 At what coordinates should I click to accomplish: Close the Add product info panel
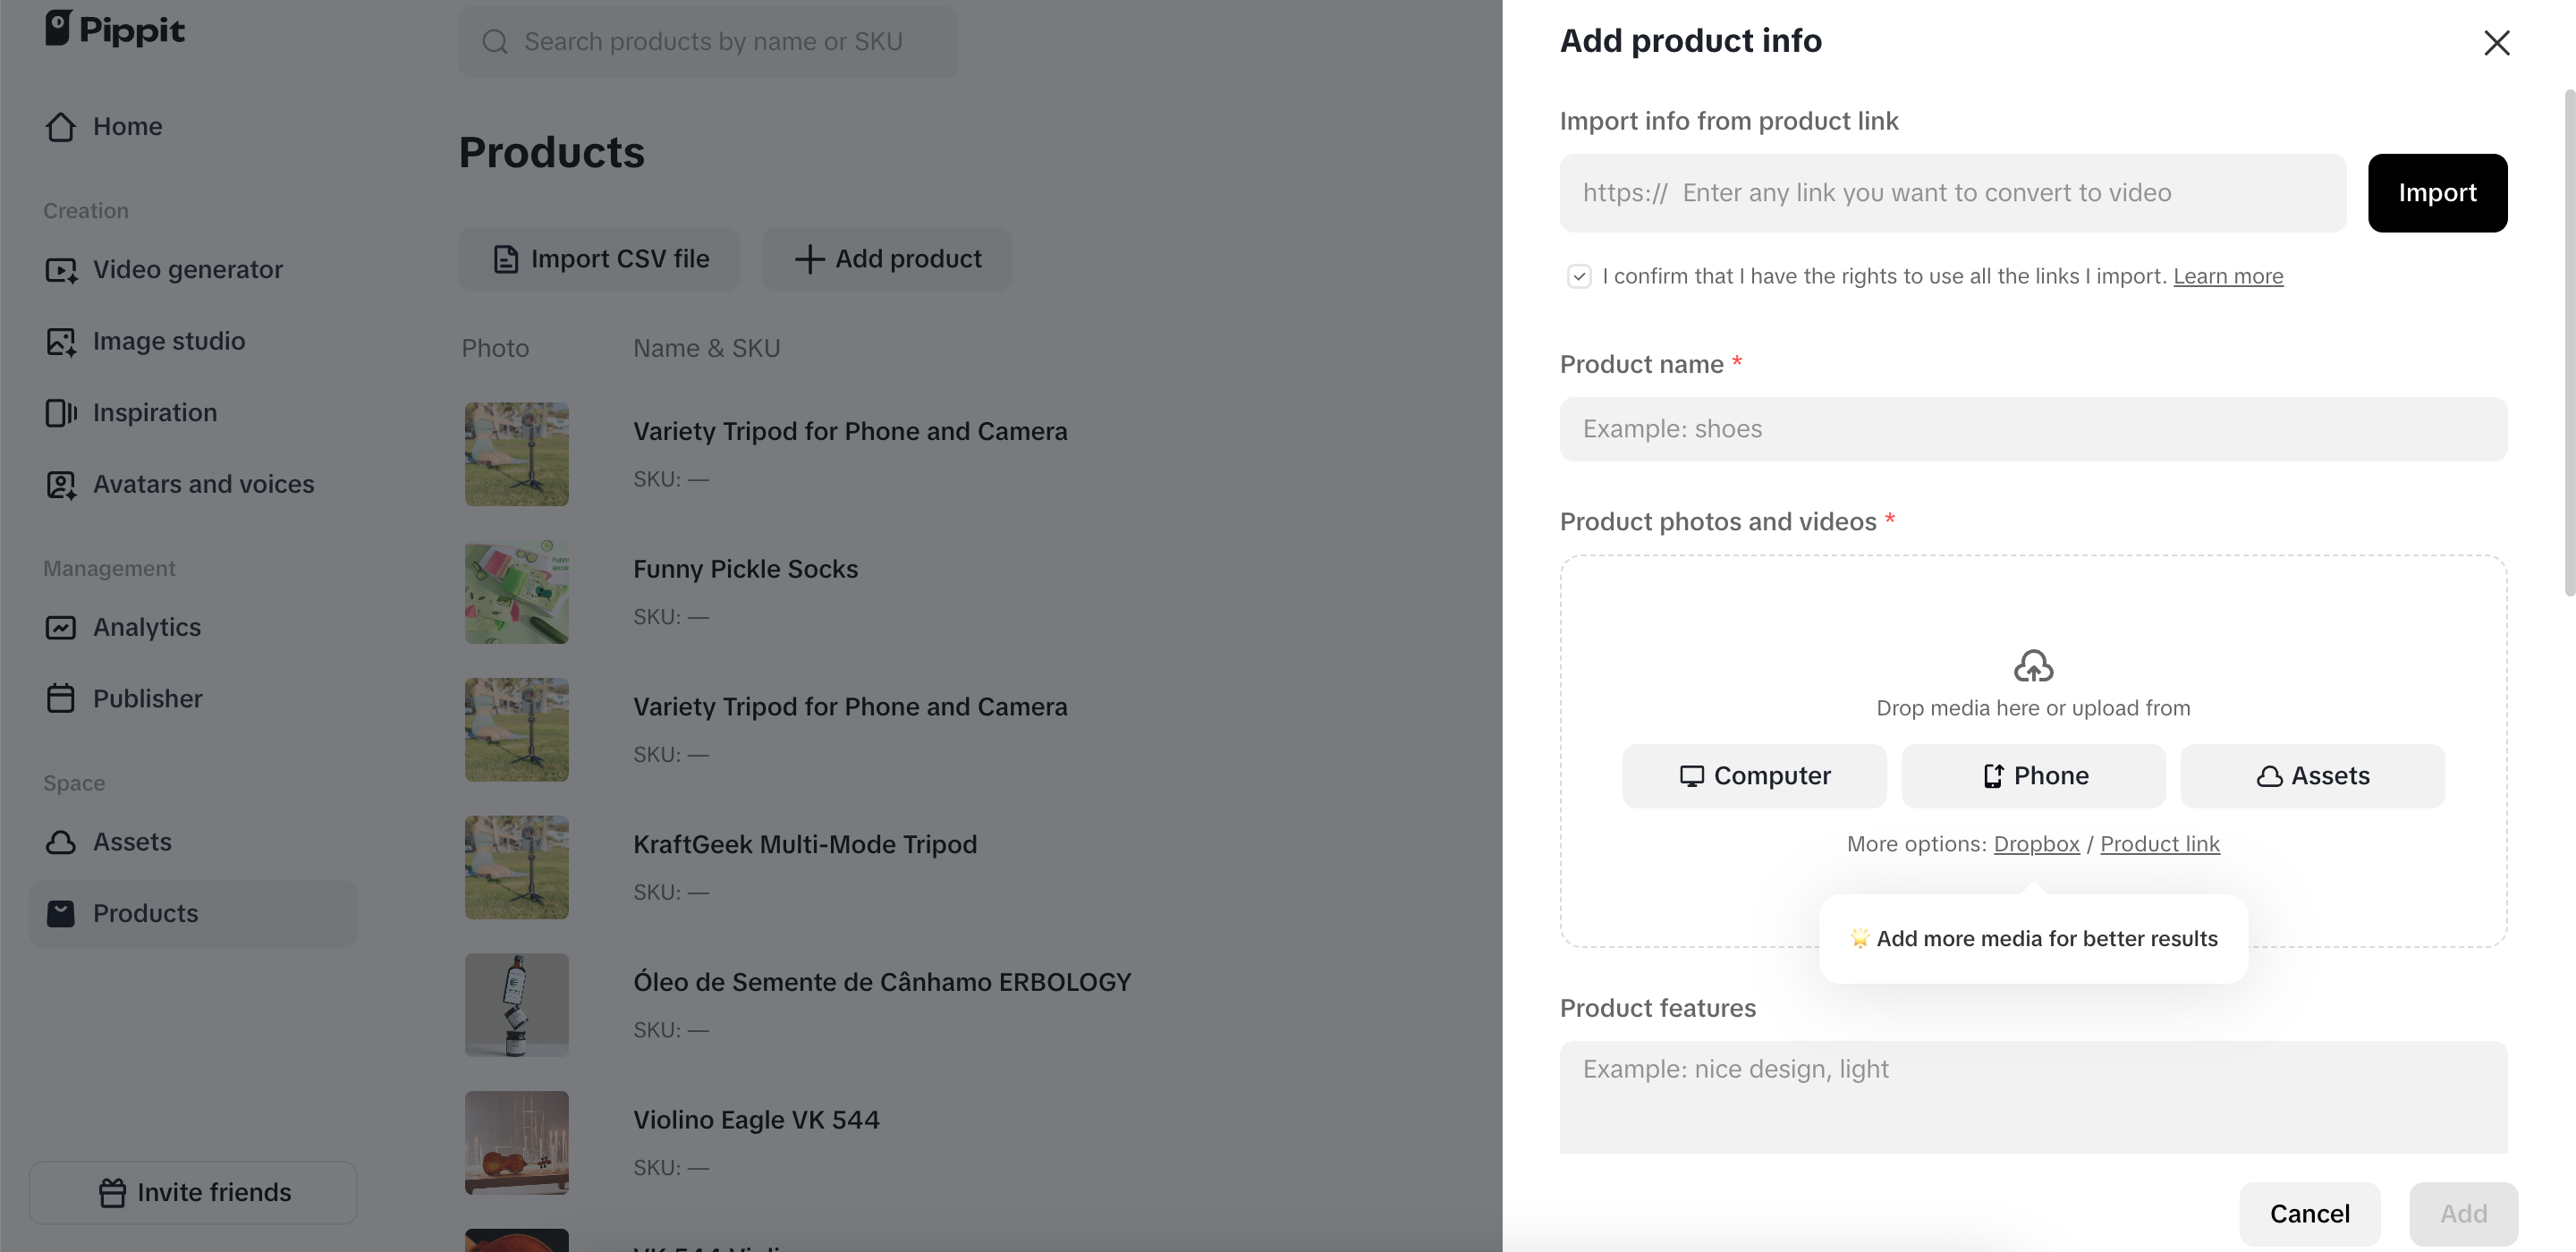click(2497, 43)
